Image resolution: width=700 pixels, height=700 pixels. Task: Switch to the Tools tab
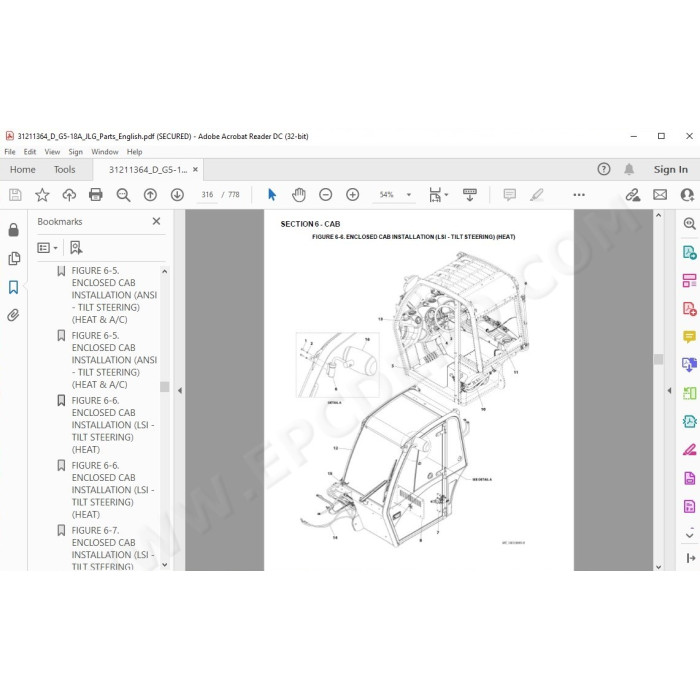click(x=64, y=170)
